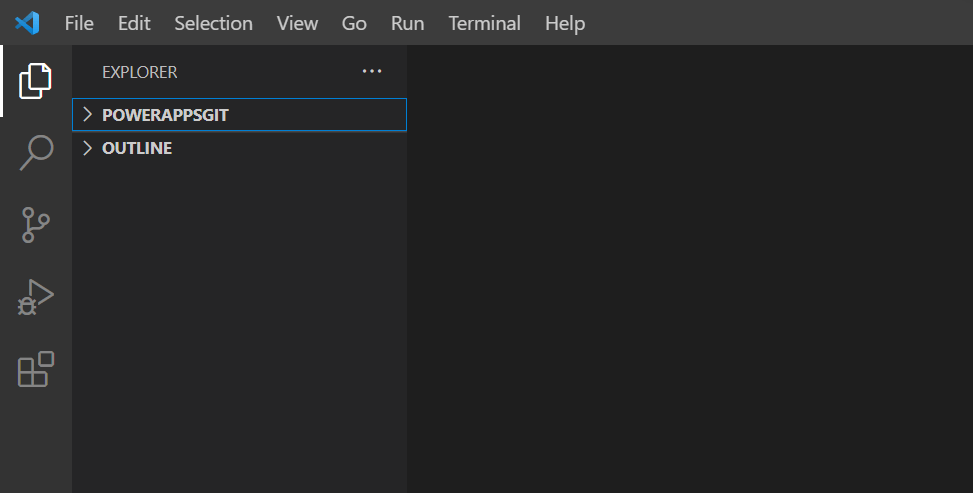Viewport: 973px width, 493px height.
Task: Open the Run and Debug view
Action: [35, 298]
